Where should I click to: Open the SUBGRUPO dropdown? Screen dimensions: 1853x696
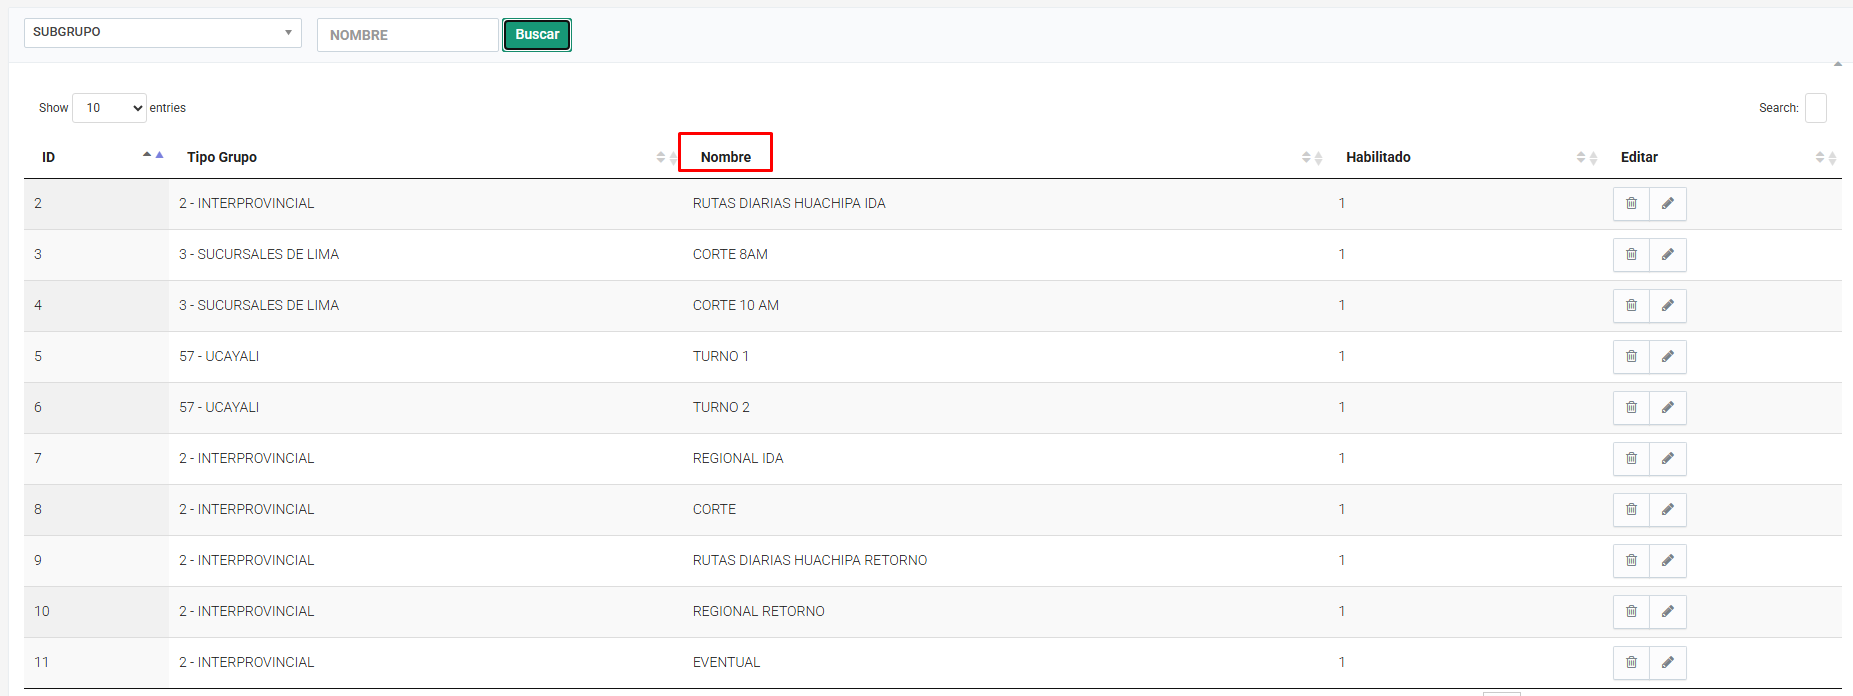point(162,33)
